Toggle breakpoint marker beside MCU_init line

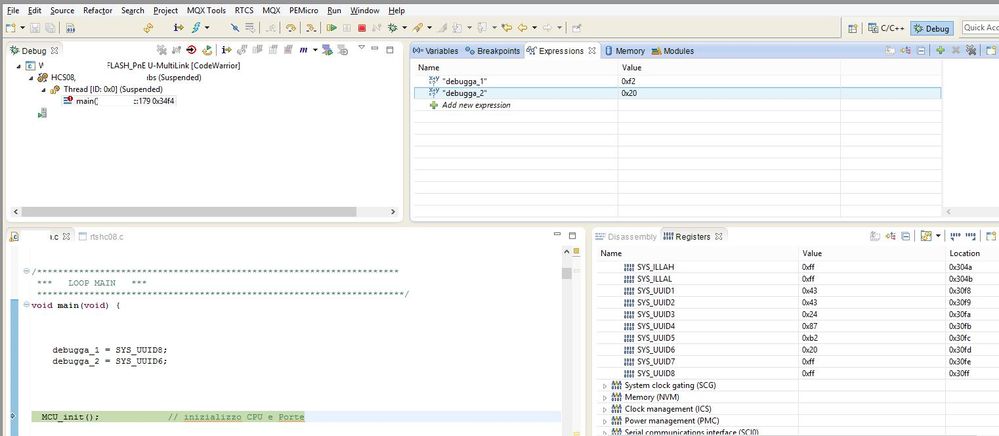tap(13, 417)
